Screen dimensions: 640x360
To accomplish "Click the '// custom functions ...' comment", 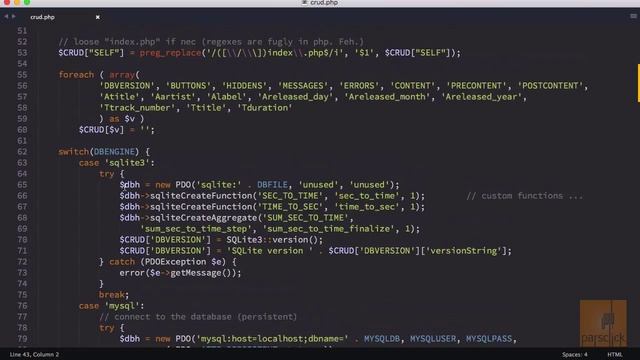I will (x=525, y=196).
